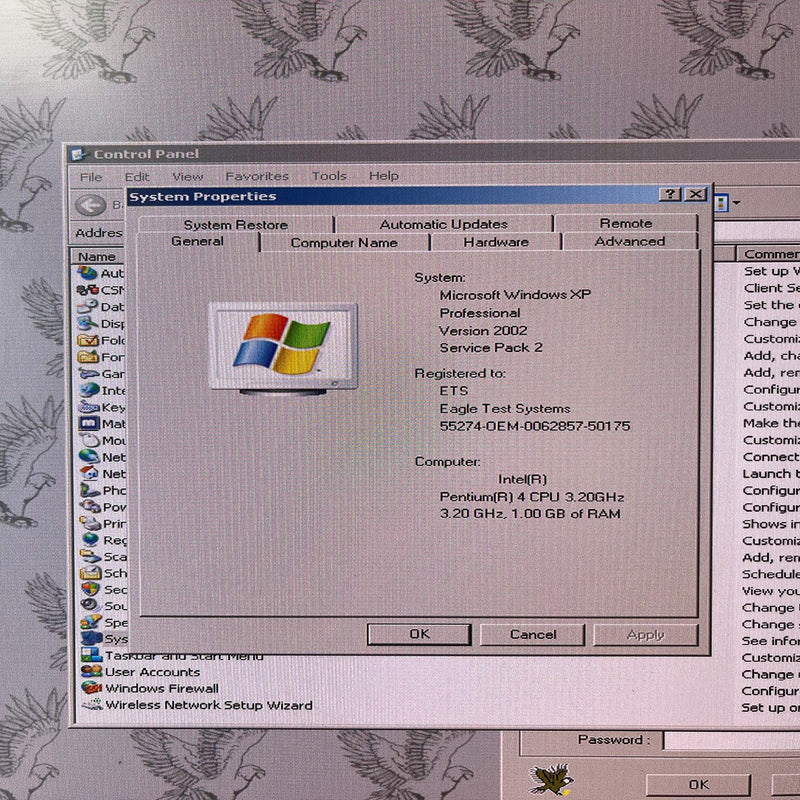
Task: Open the Advanced tab
Action: (629, 241)
